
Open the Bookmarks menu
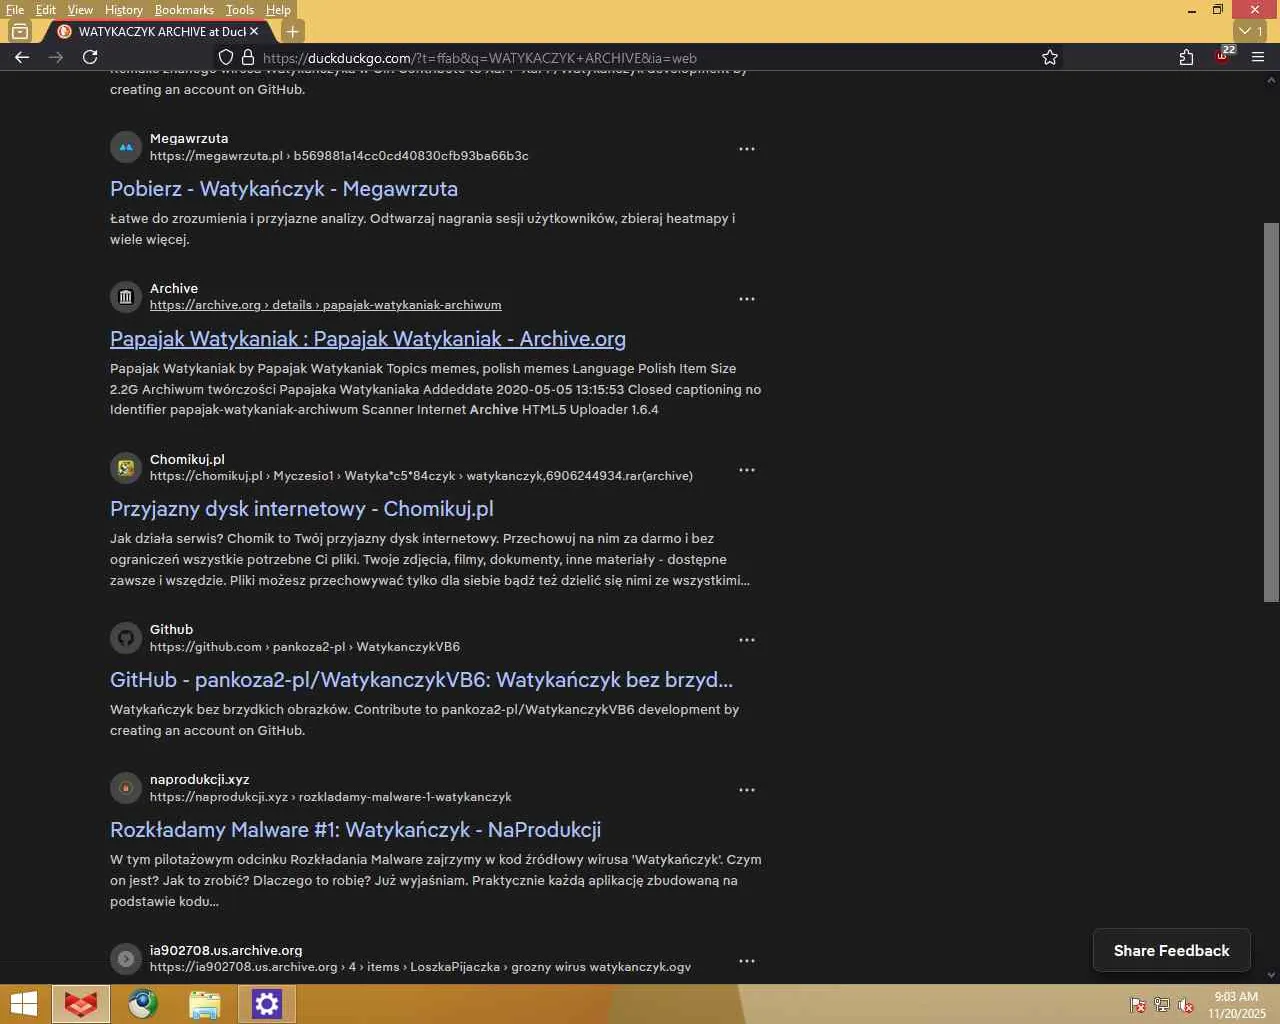[x=184, y=10]
